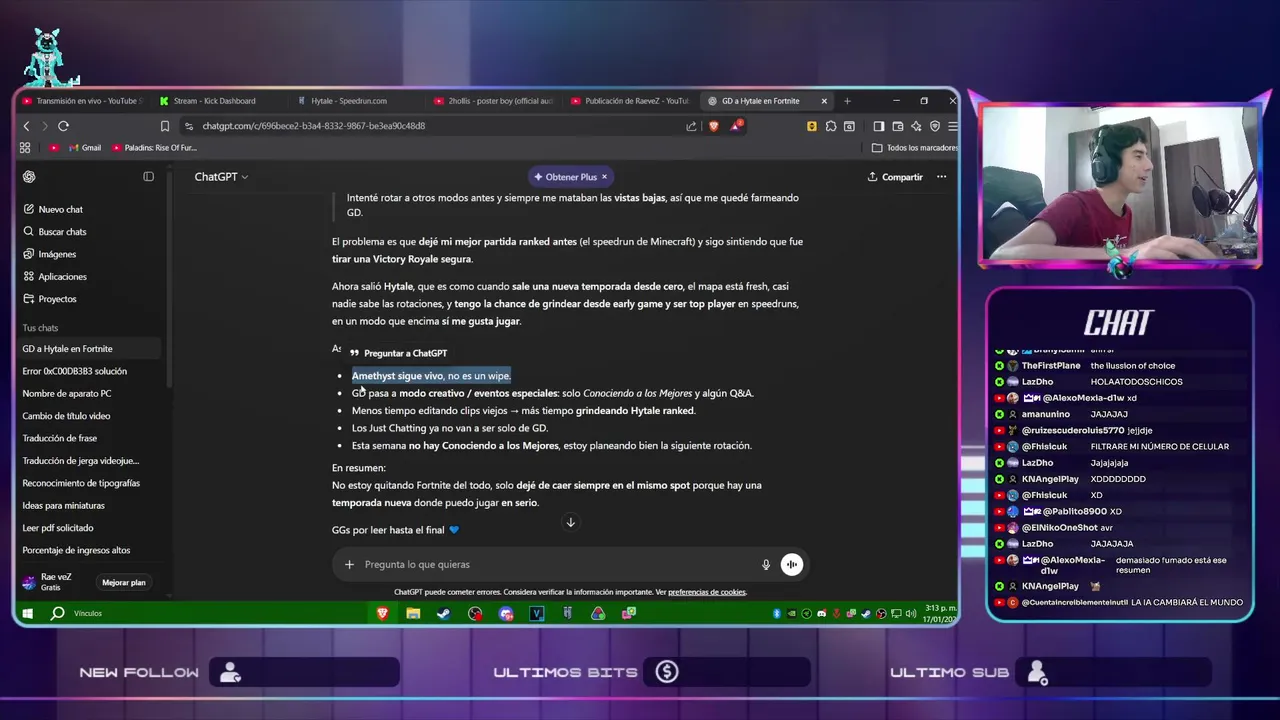
Task: Open the Brave wallet icon
Action: tap(898, 126)
